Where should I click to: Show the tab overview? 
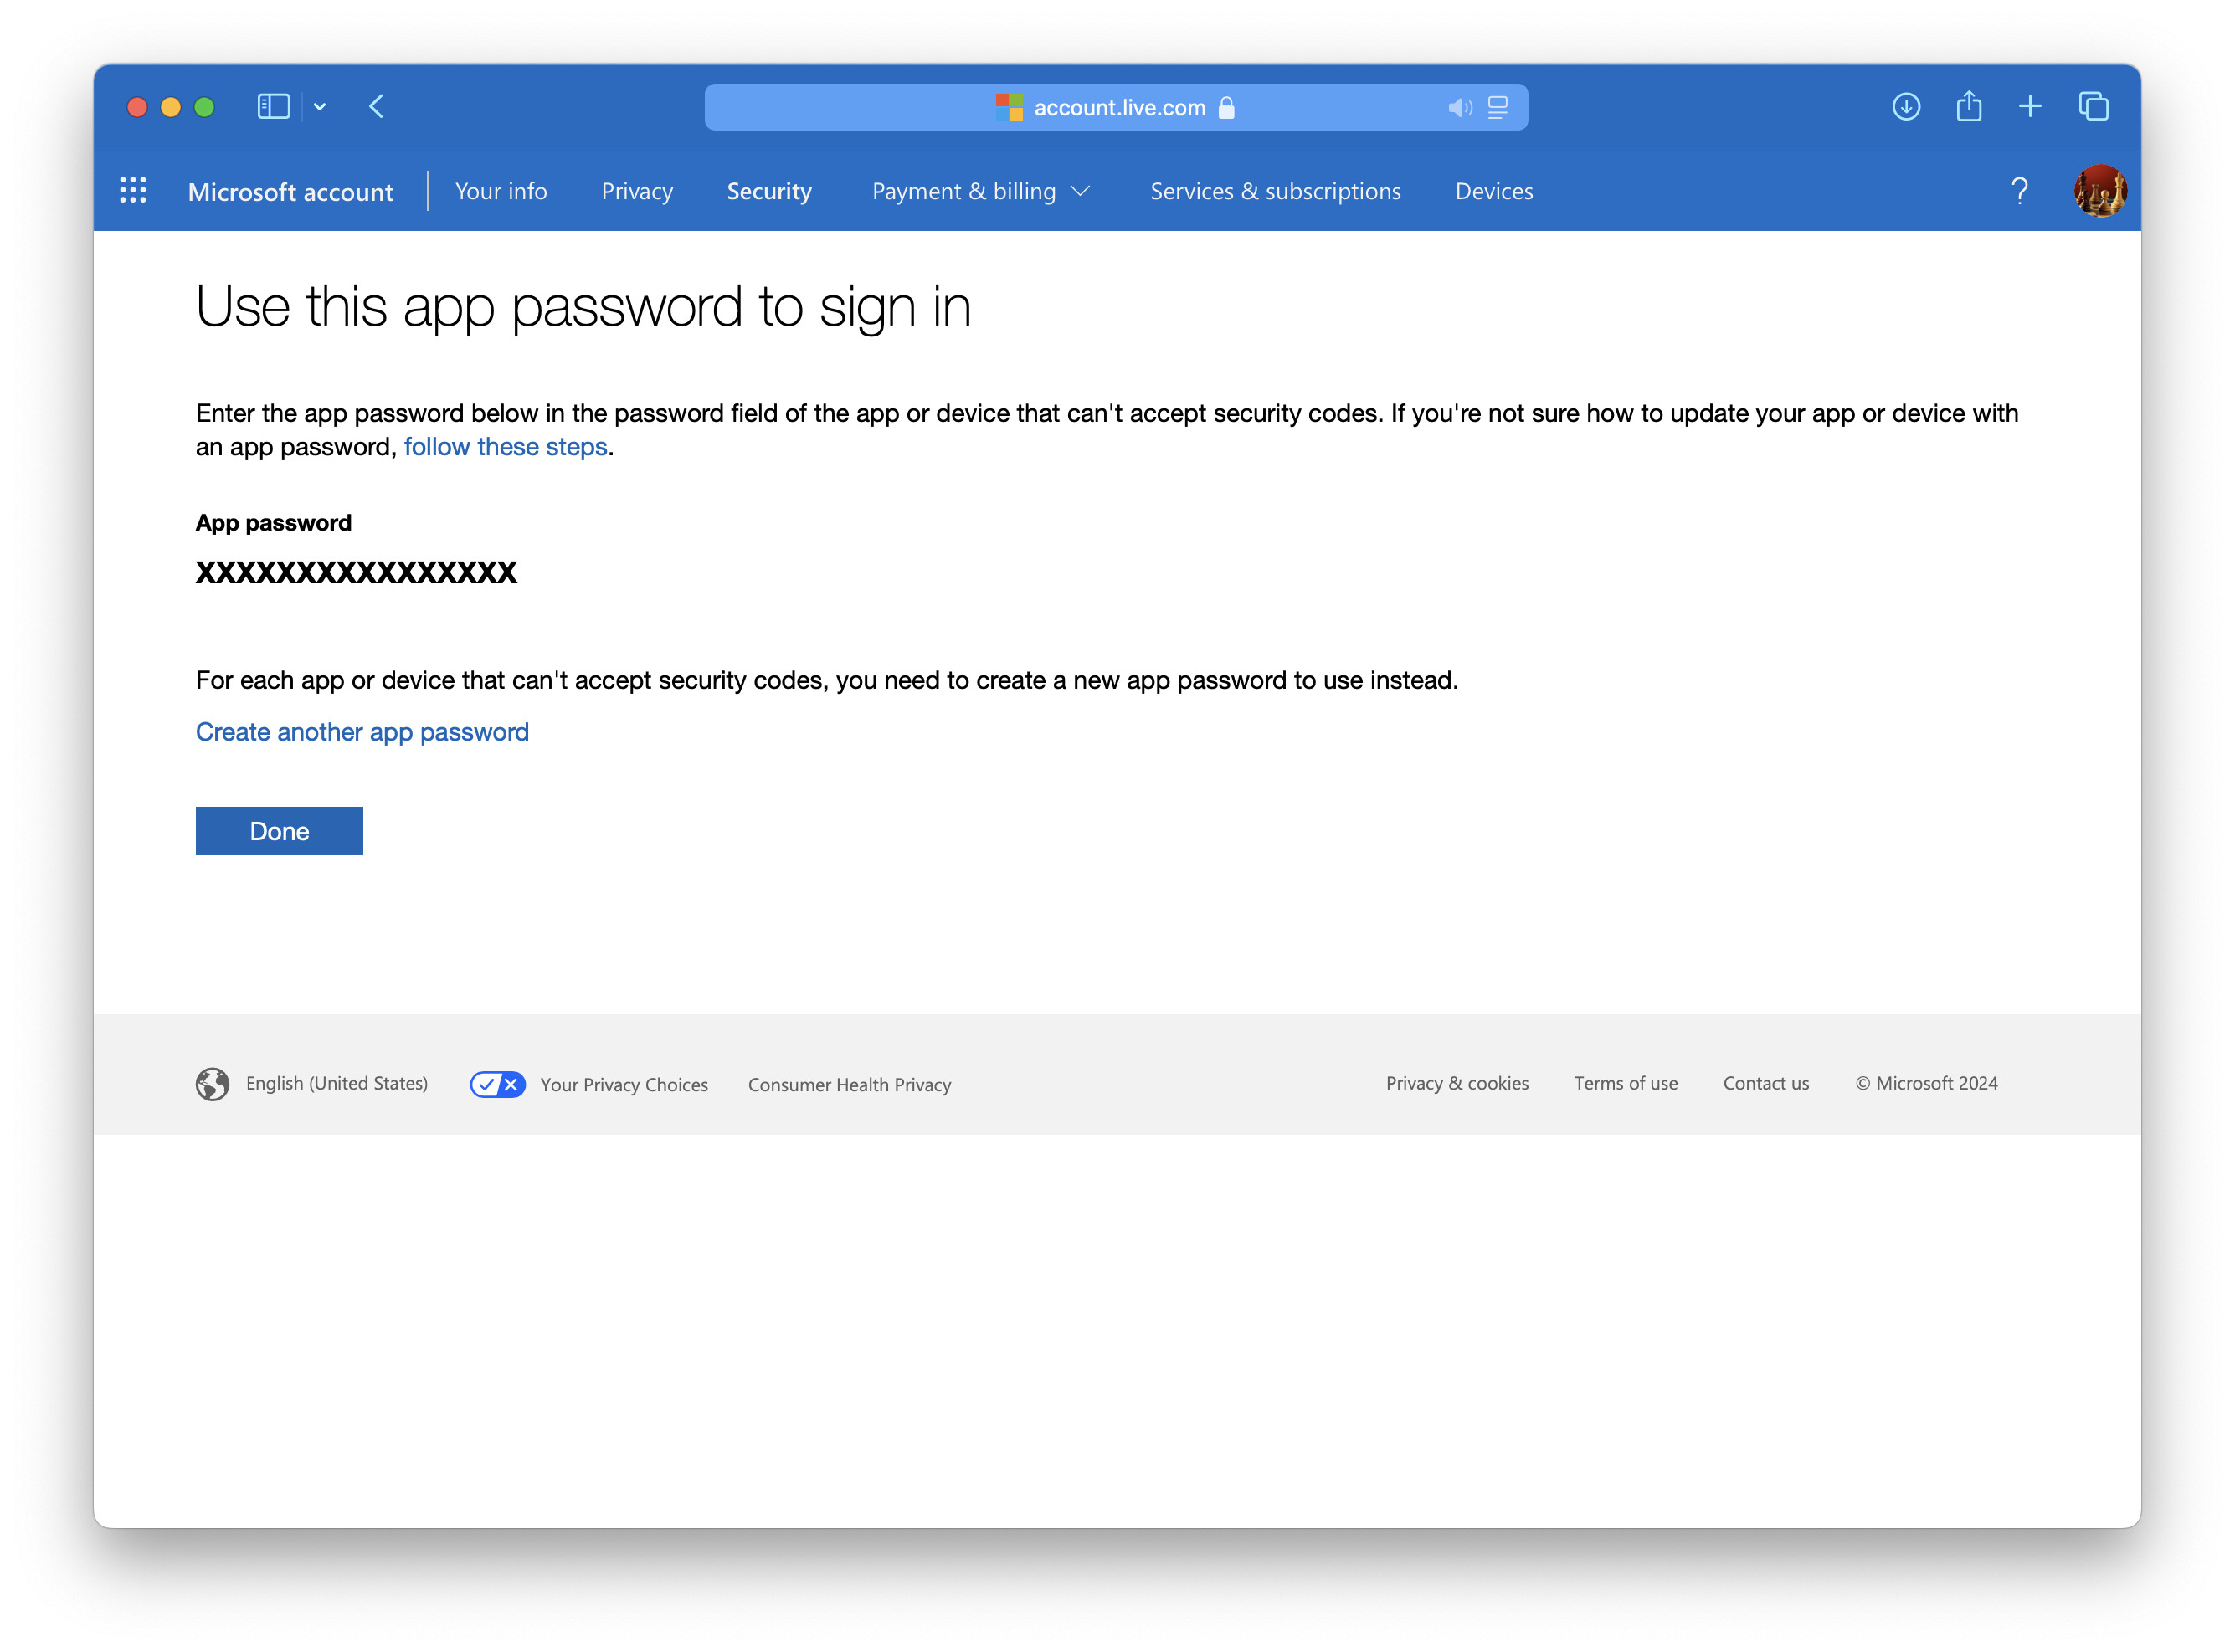[2094, 106]
